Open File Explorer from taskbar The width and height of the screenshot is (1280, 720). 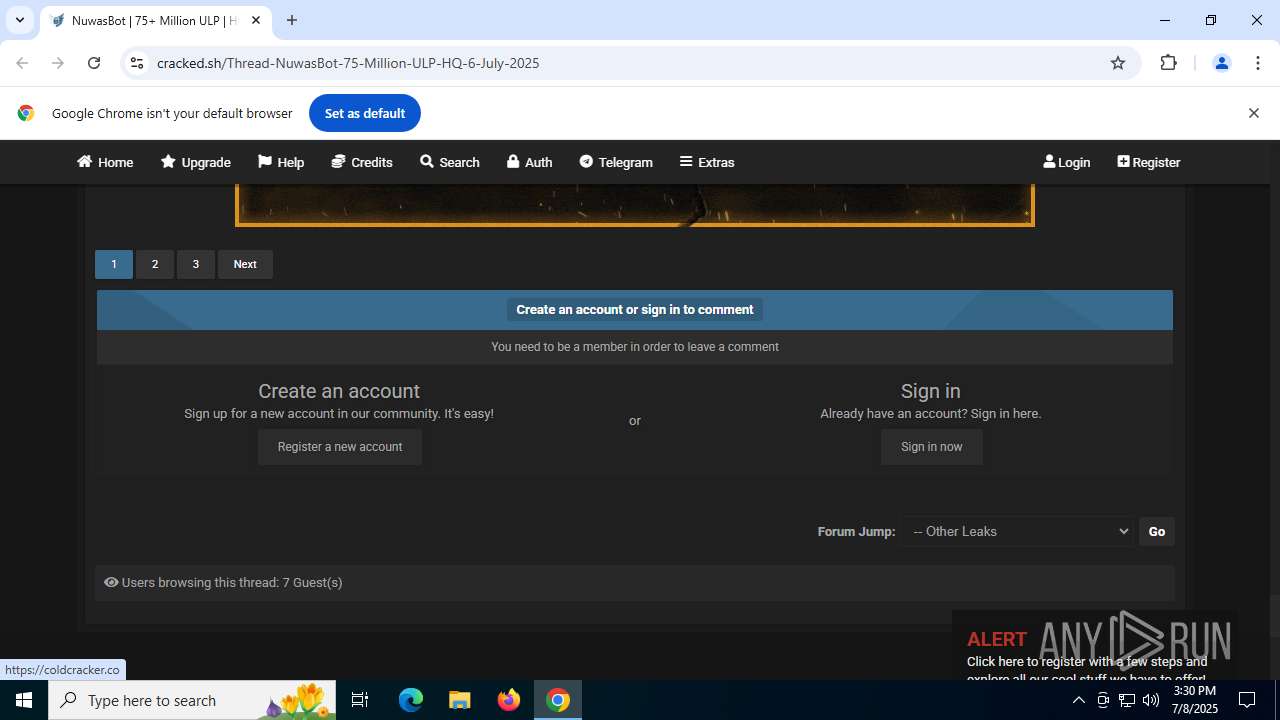pos(459,700)
